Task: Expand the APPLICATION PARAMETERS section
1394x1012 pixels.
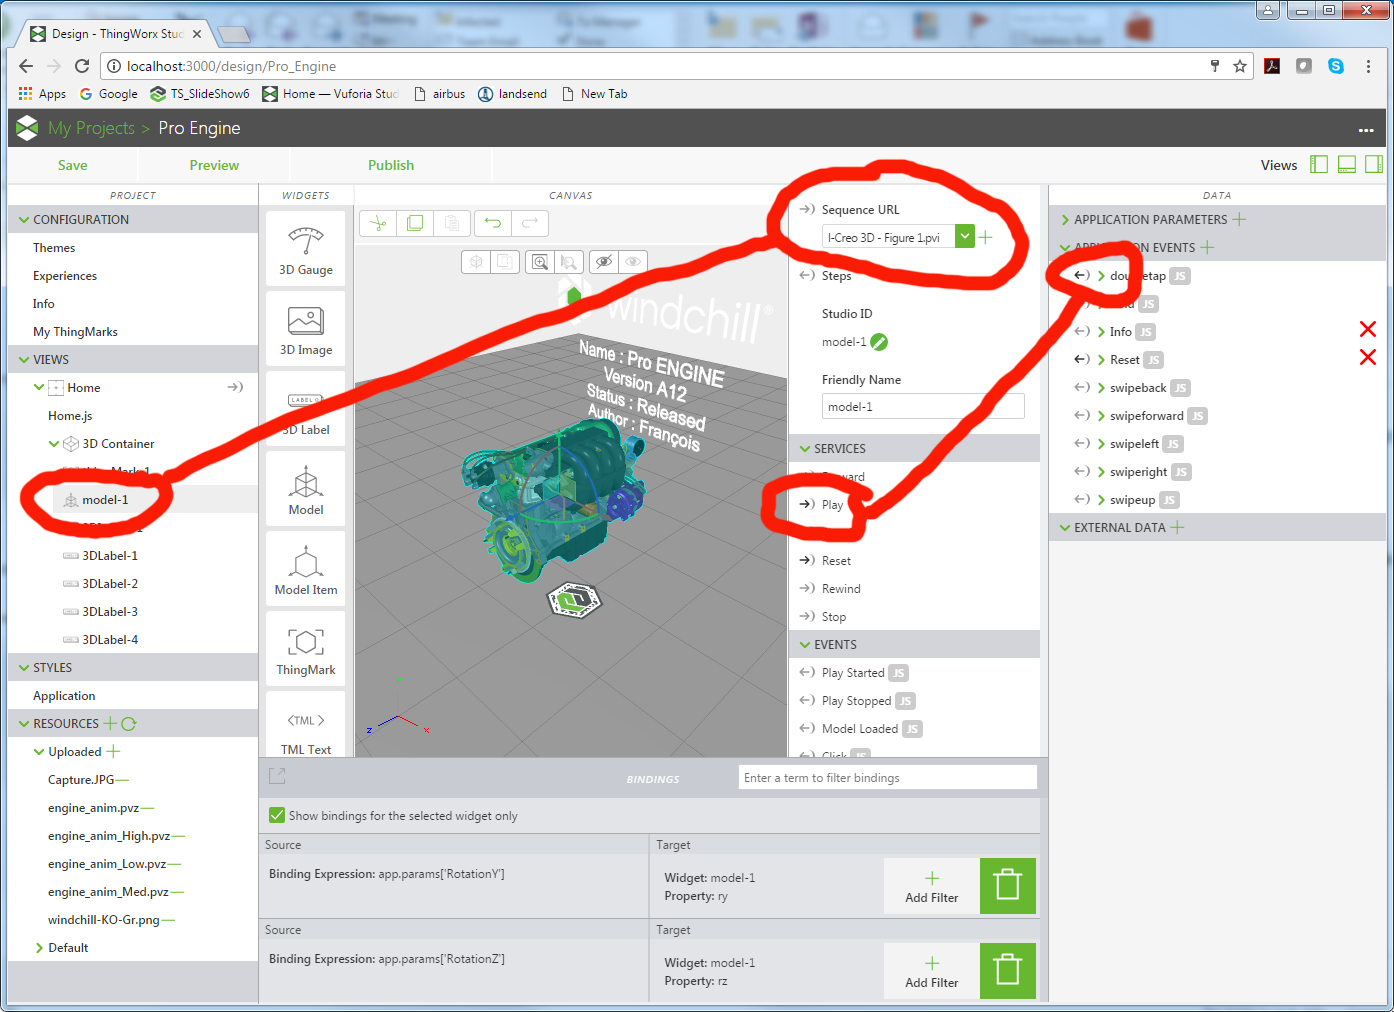Action: click(x=1065, y=219)
